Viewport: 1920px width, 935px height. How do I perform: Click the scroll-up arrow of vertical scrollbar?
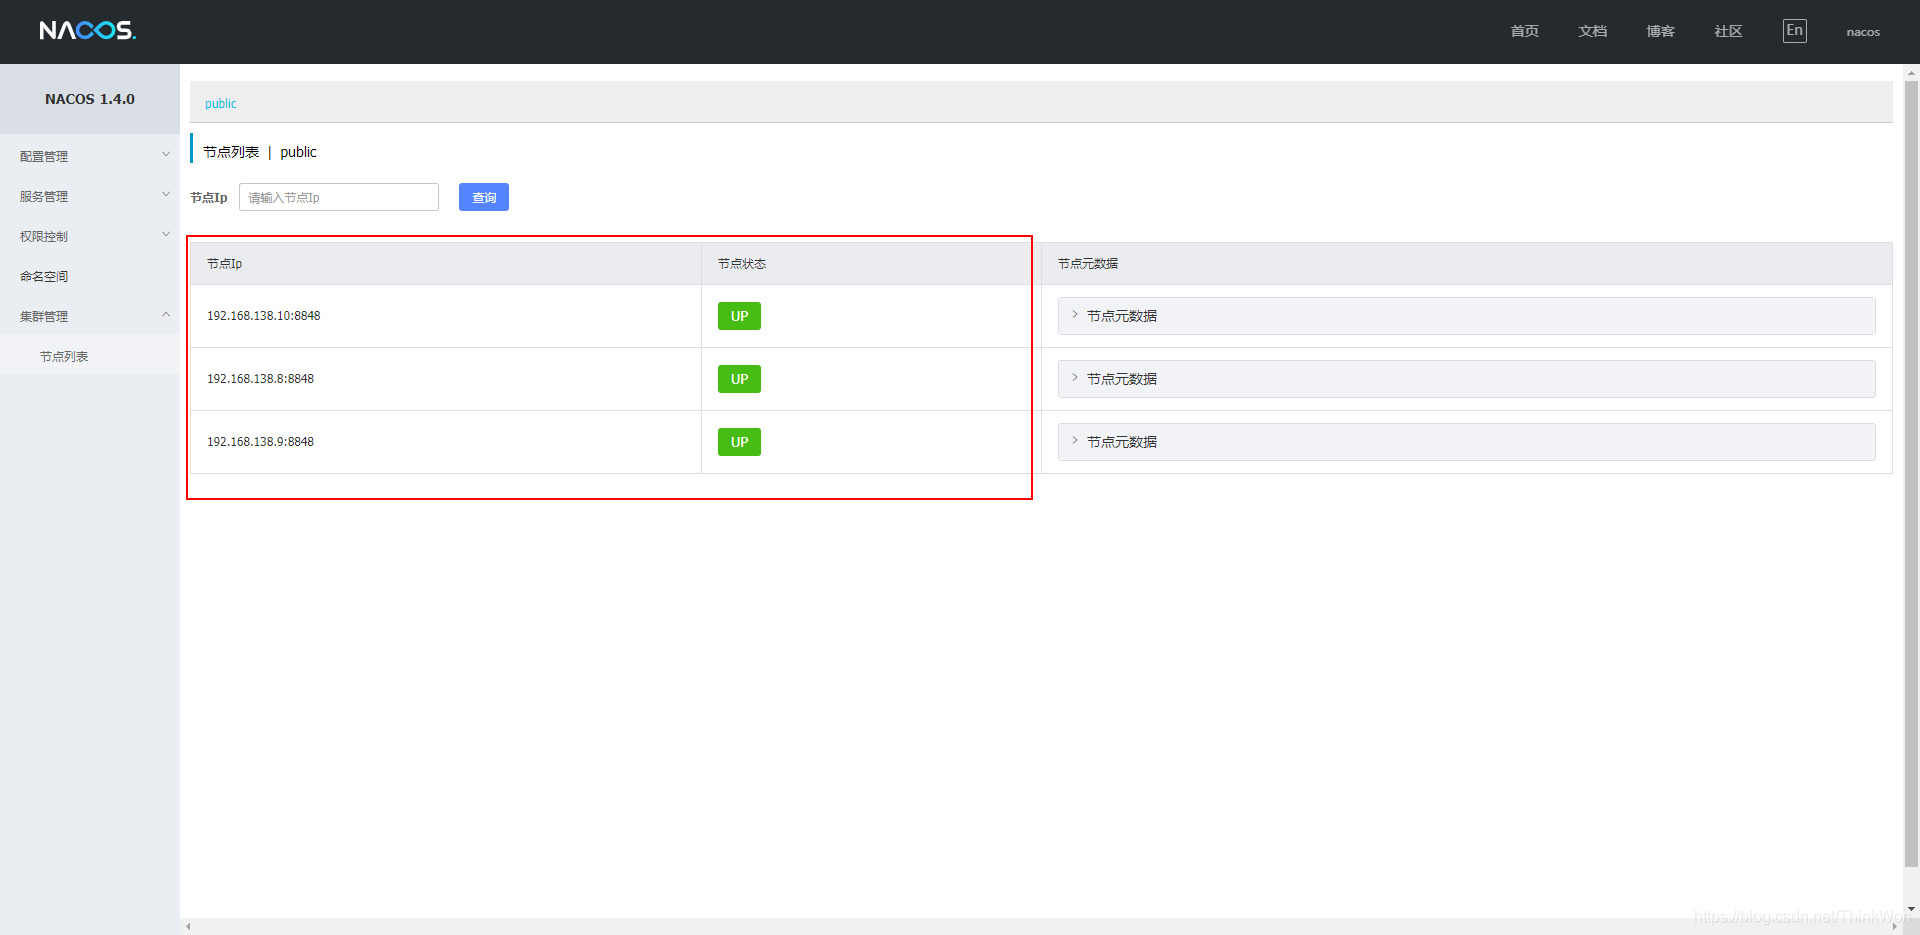(x=1911, y=73)
